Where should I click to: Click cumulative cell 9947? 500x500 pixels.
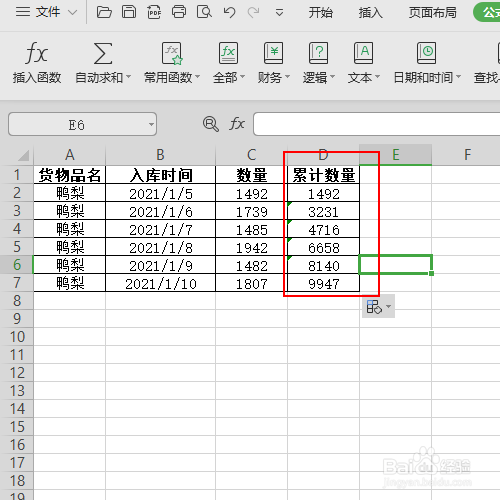323,283
